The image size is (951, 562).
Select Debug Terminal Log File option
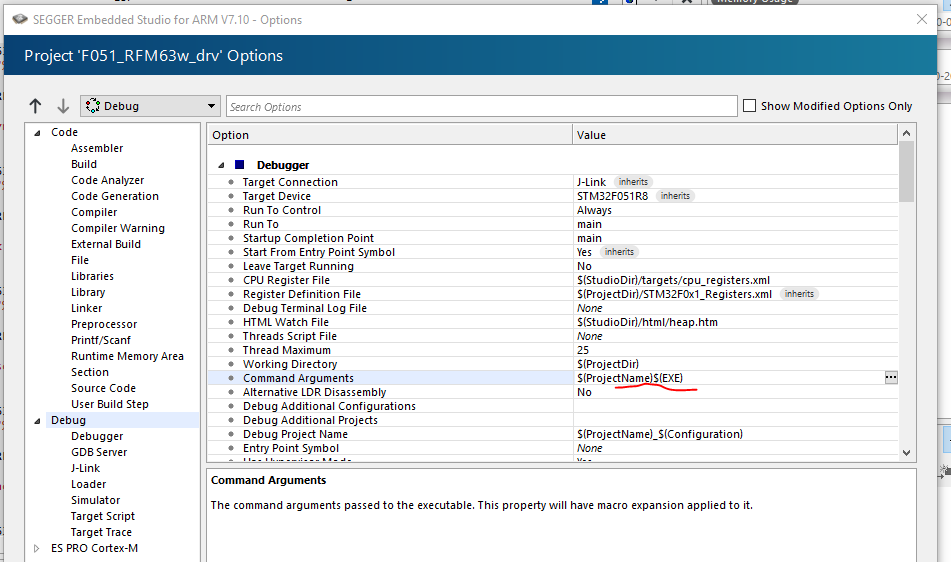[304, 308]
